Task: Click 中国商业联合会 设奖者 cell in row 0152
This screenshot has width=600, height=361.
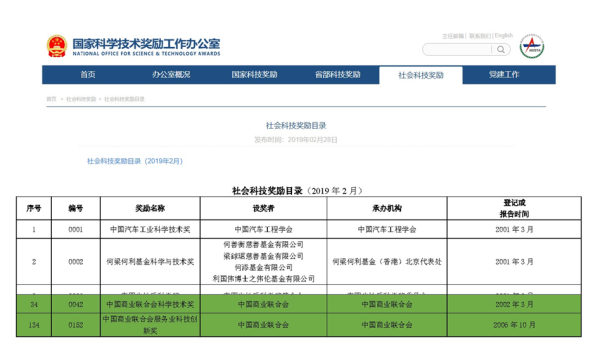Action: (x=263, y=325)
